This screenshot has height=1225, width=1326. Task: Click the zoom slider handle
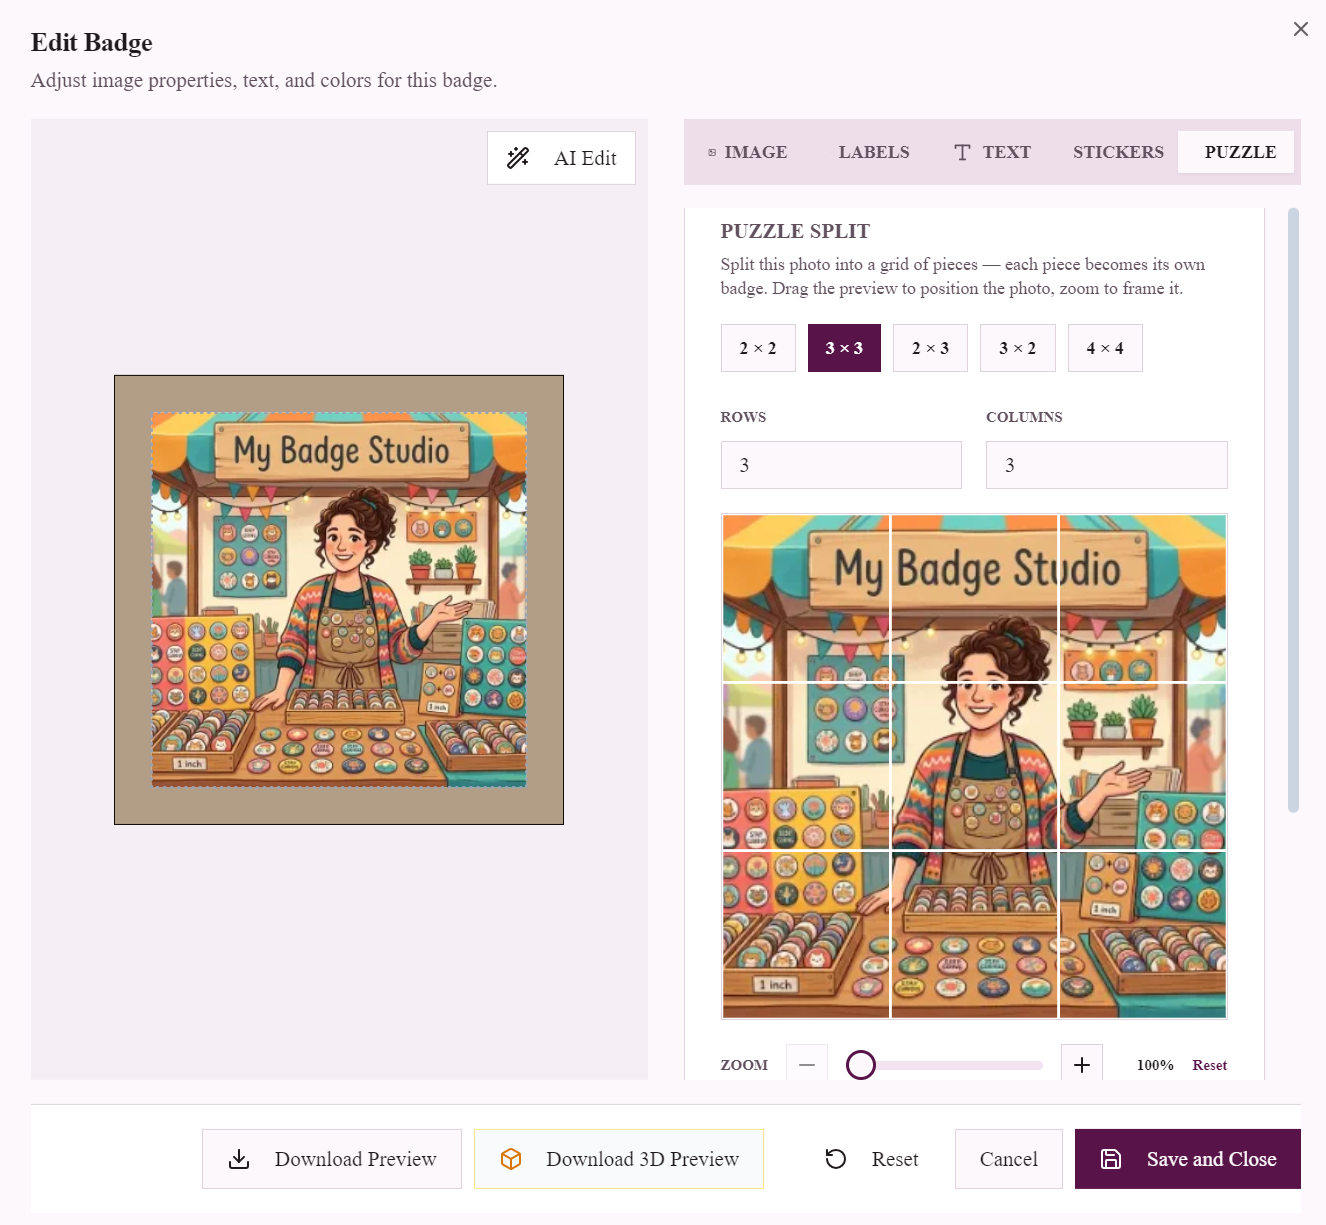[x=861, y=1065]
